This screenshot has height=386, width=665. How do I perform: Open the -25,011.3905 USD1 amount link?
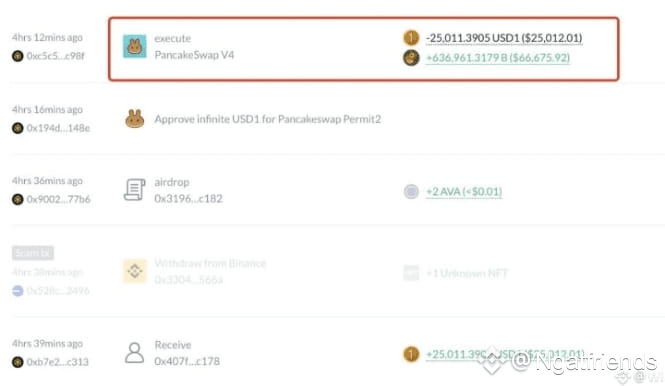(504, 38)
